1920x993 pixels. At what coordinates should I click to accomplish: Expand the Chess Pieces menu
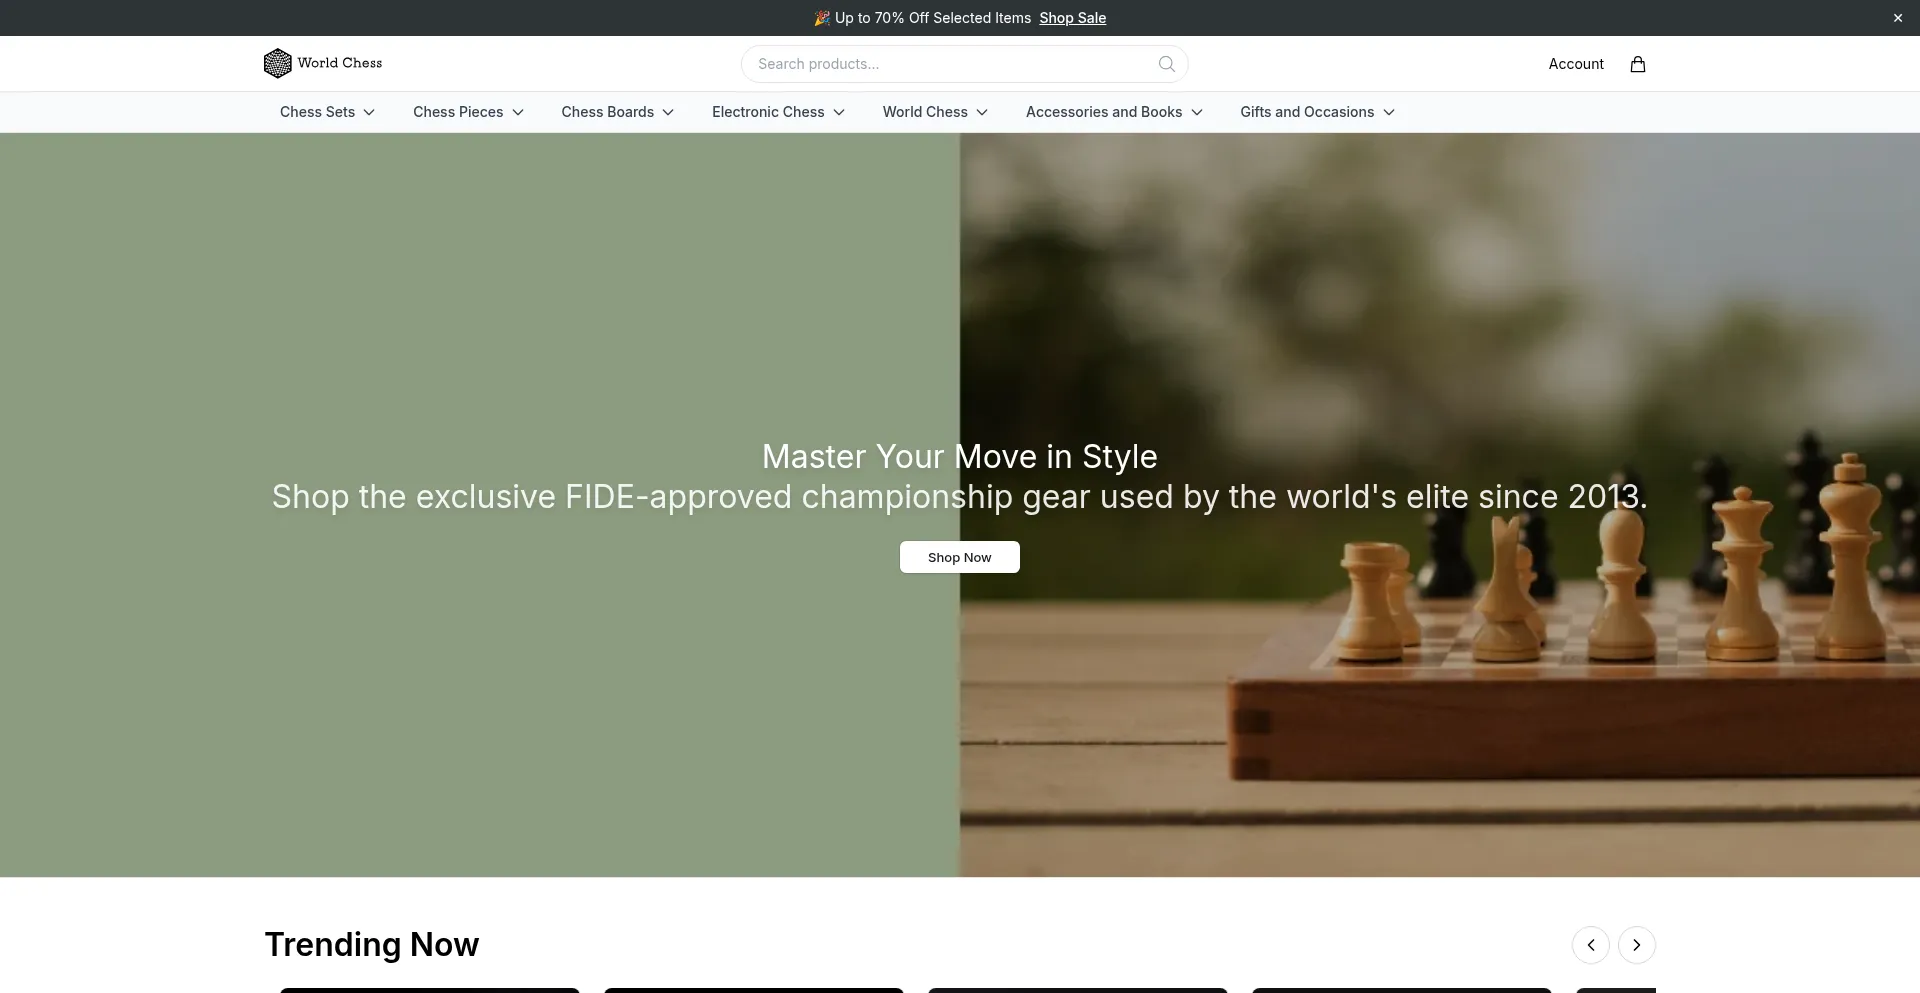point(468,112)
